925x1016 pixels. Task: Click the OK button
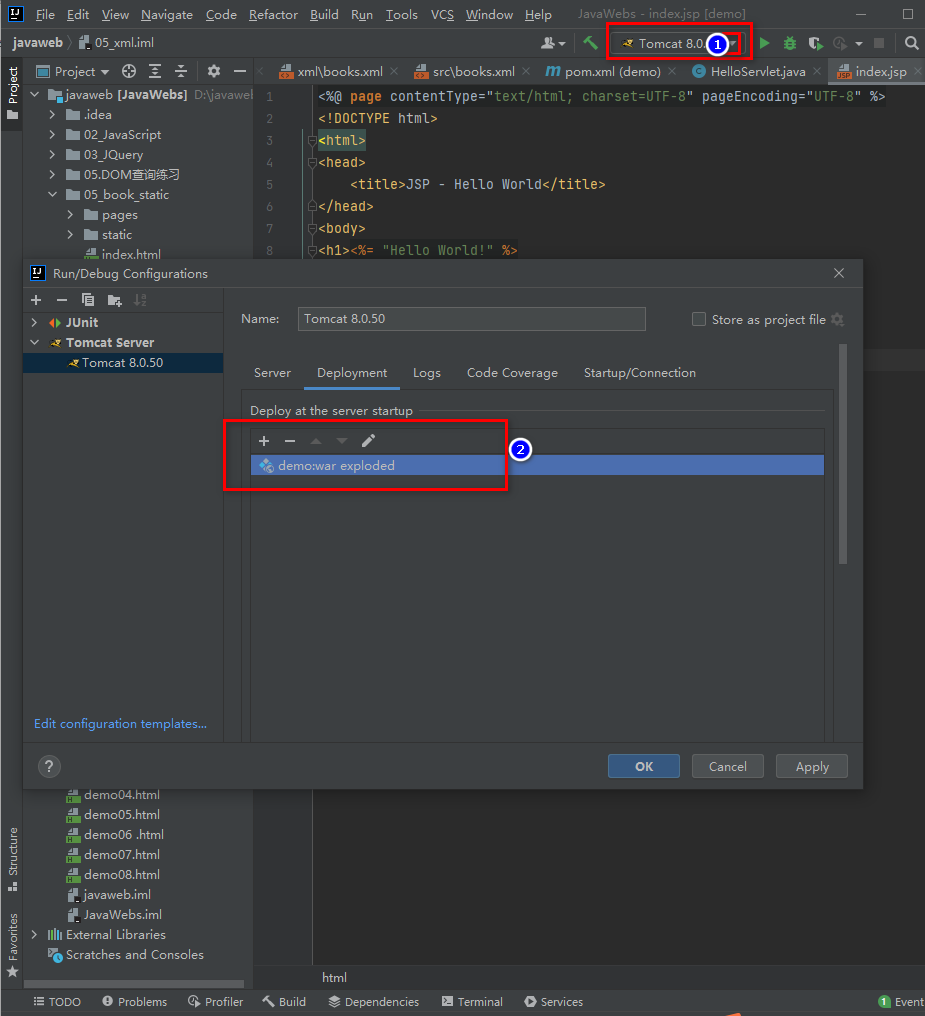click(644, 766)
